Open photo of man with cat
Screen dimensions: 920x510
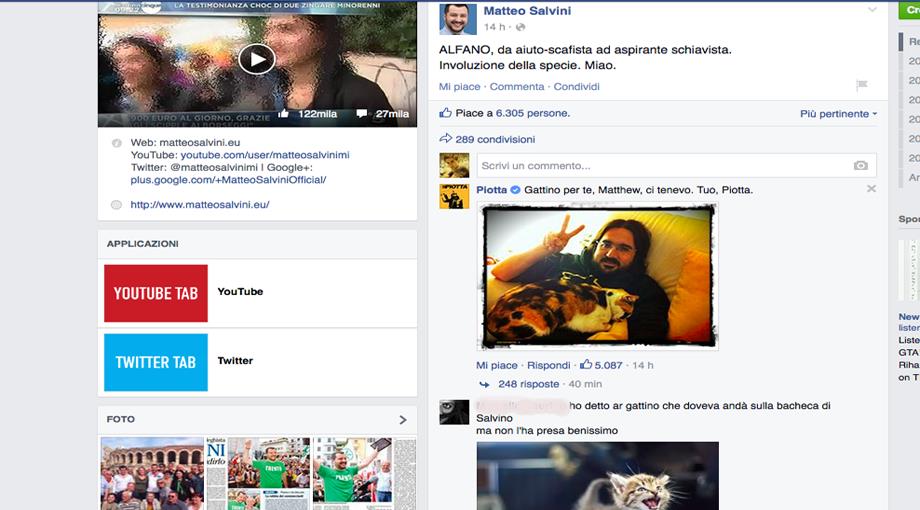tap(598, 276)
